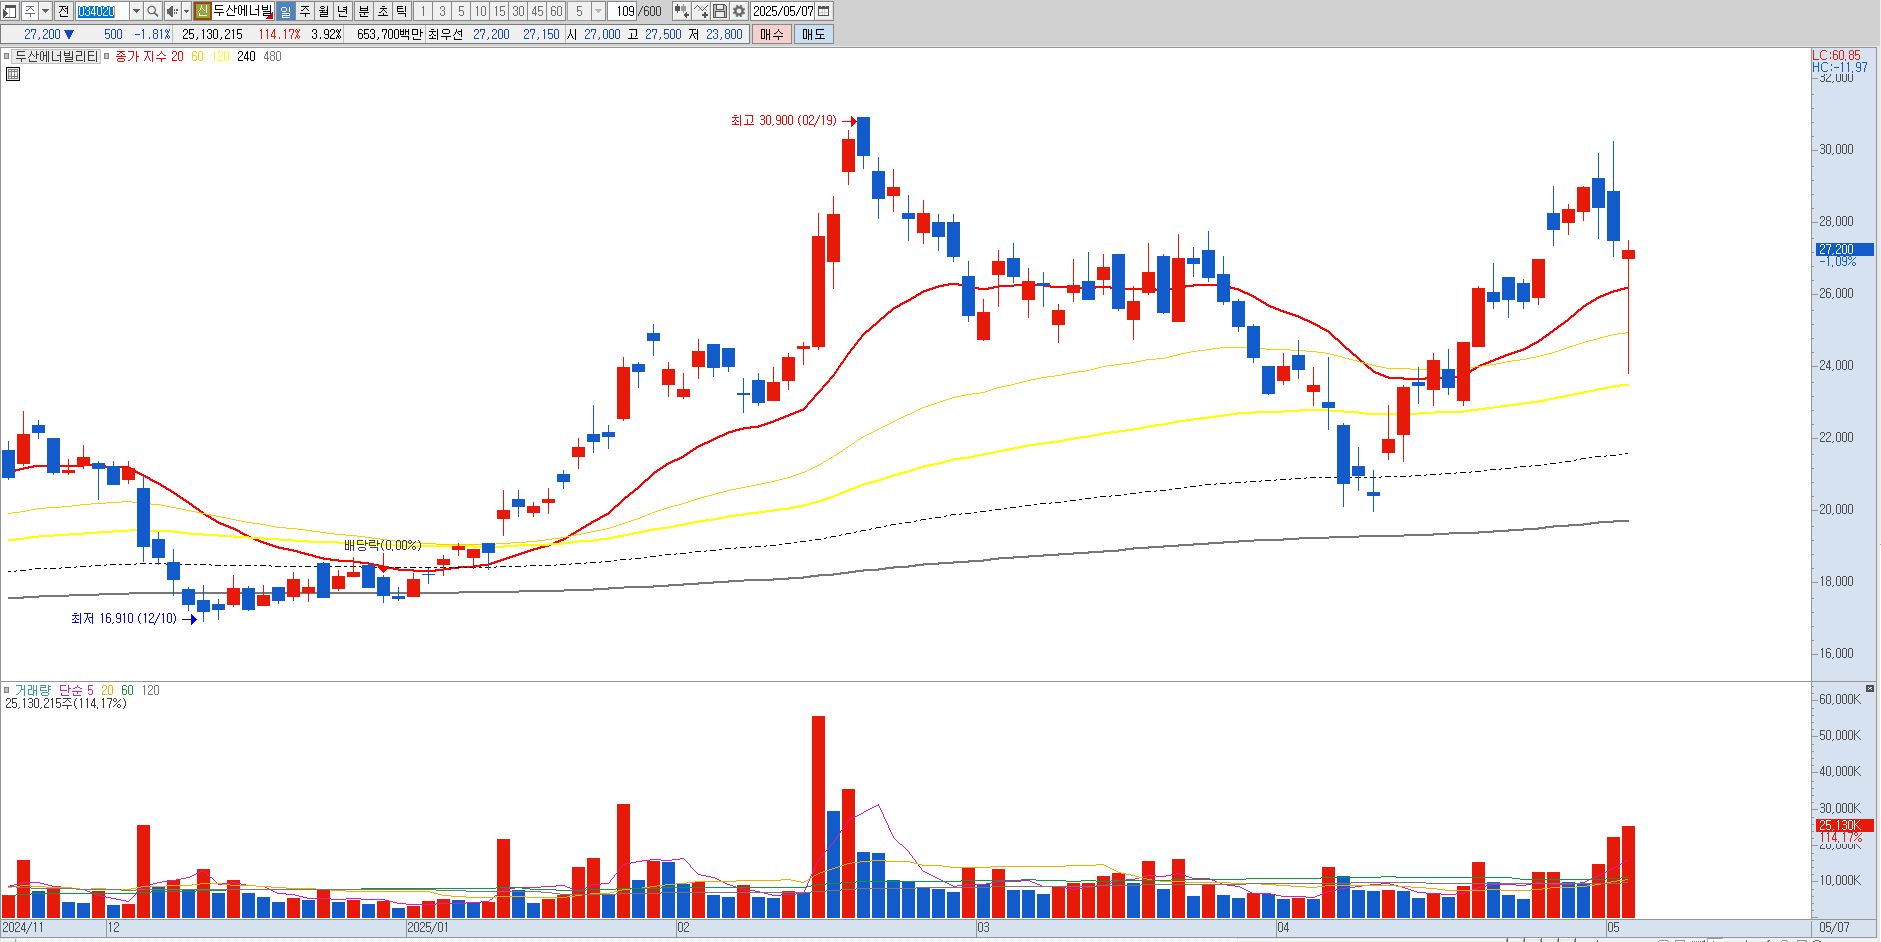Screen dimensions: 1881x942
Task: Select the 10 interval preset
Action: point(480,11)
